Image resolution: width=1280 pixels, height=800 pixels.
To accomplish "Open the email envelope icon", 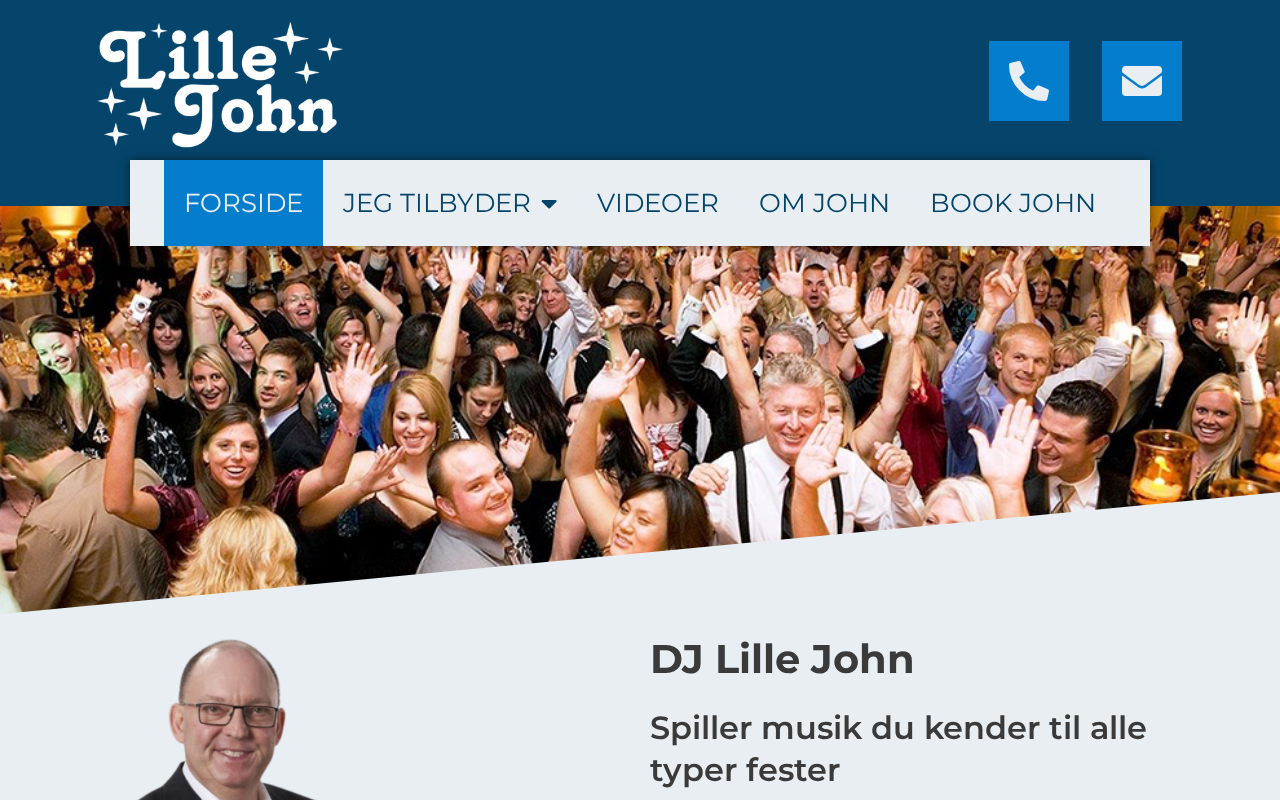I will [x=1142, y=81].
